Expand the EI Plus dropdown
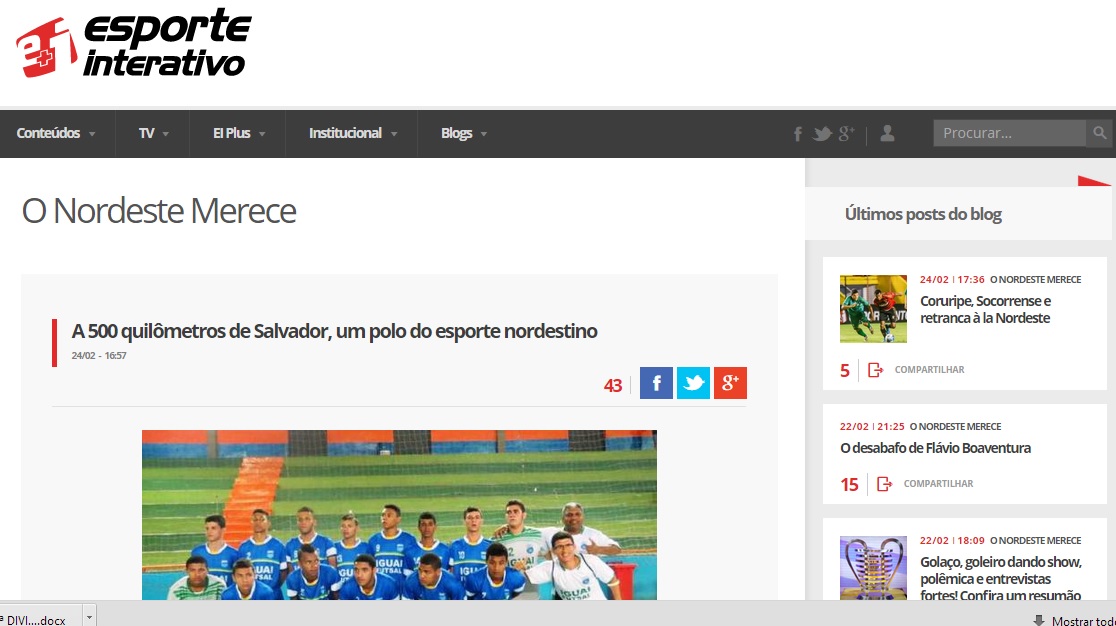The width and height of the screenshot is (1116, 626). click(238, 134)
